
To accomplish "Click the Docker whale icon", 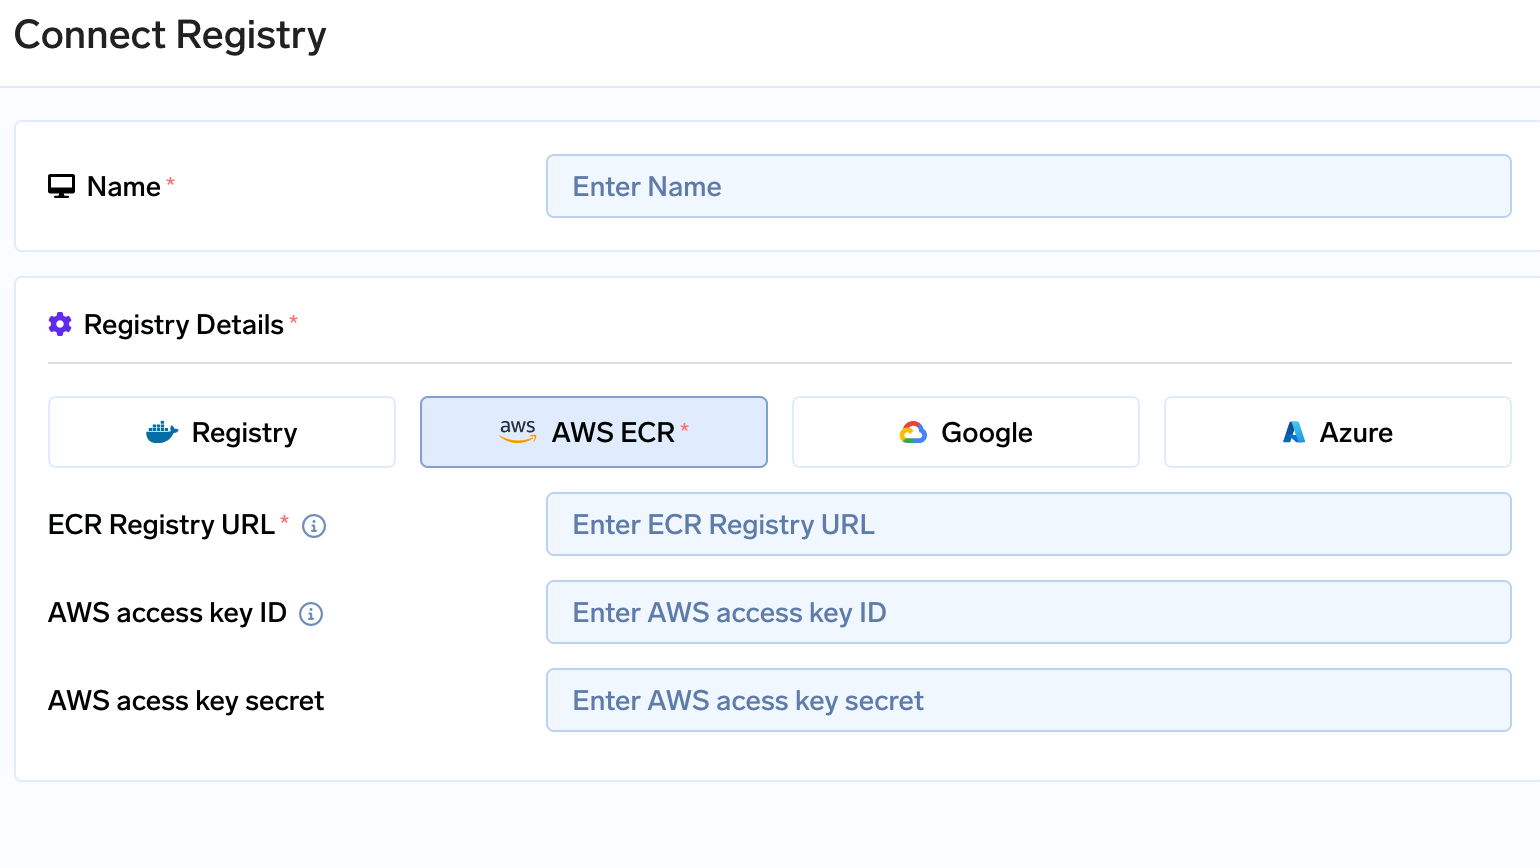I will point(162,432).
